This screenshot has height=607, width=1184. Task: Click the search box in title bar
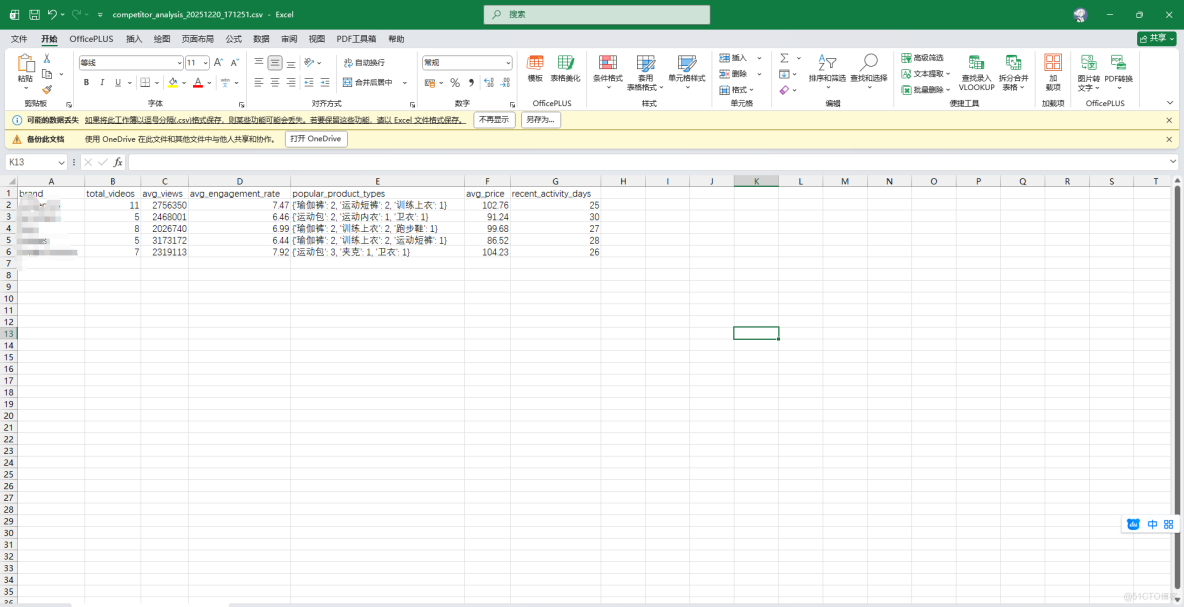pyautogui.click(x=597, y=15)
